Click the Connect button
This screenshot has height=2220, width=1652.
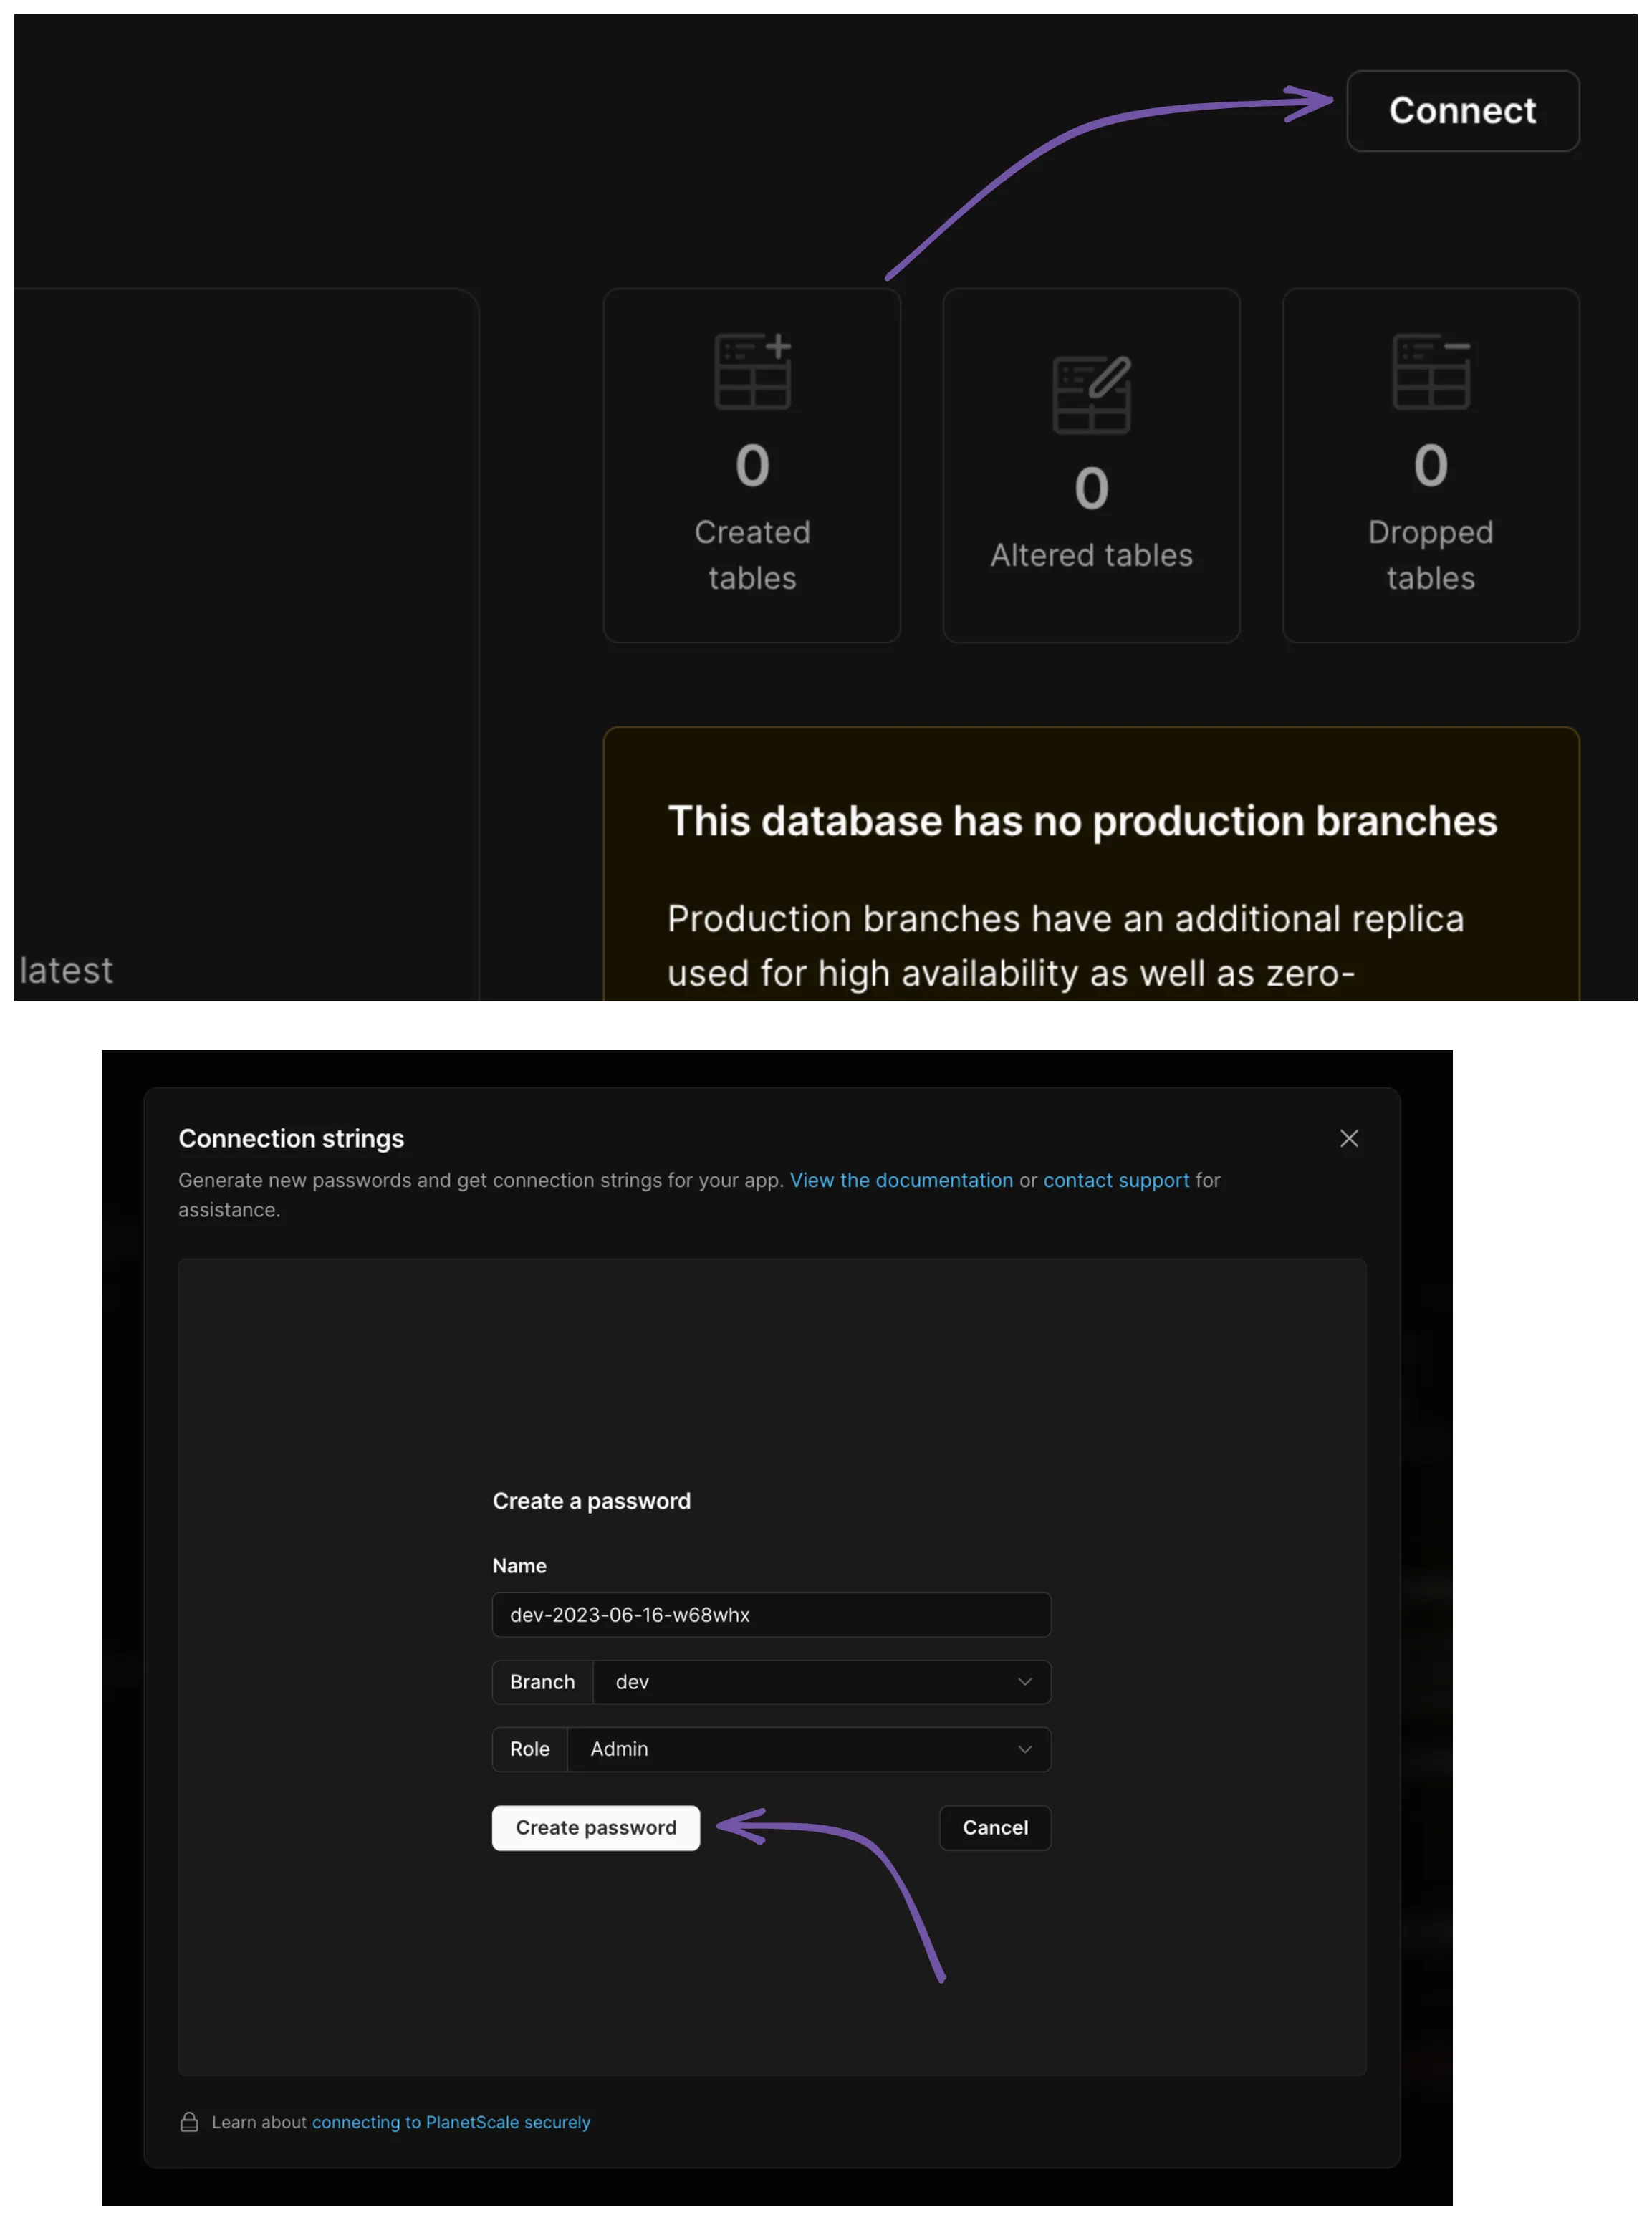1462,111
